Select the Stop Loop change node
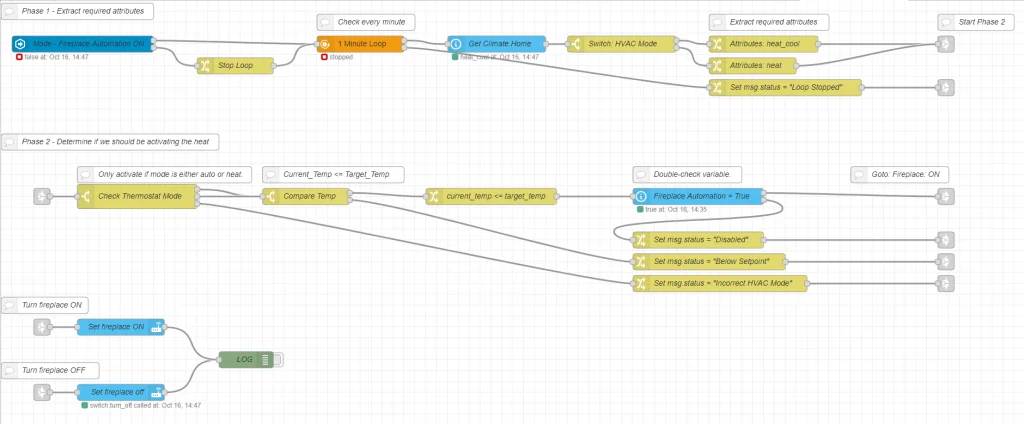 tap(235, 65)
